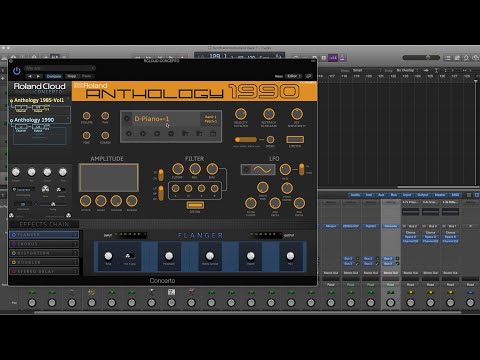Image resolution: width=480 pixels, height=360 pixels.
Task: Go to next preset with right arrow
Action: point(38,76)
